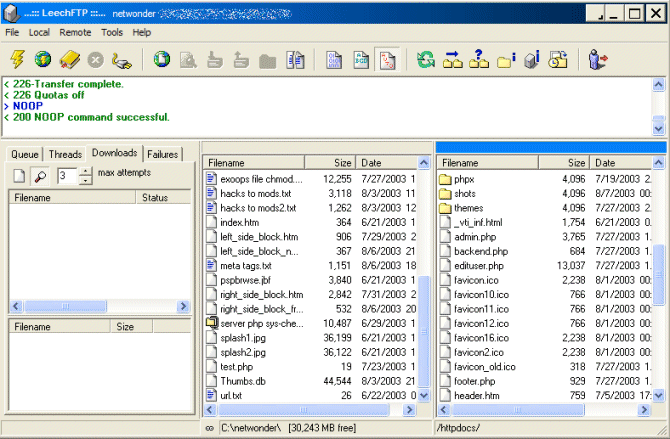Increase max attempts with up arrow
The width and height of the screenshot is (670, 439).
tap(85, 171)
